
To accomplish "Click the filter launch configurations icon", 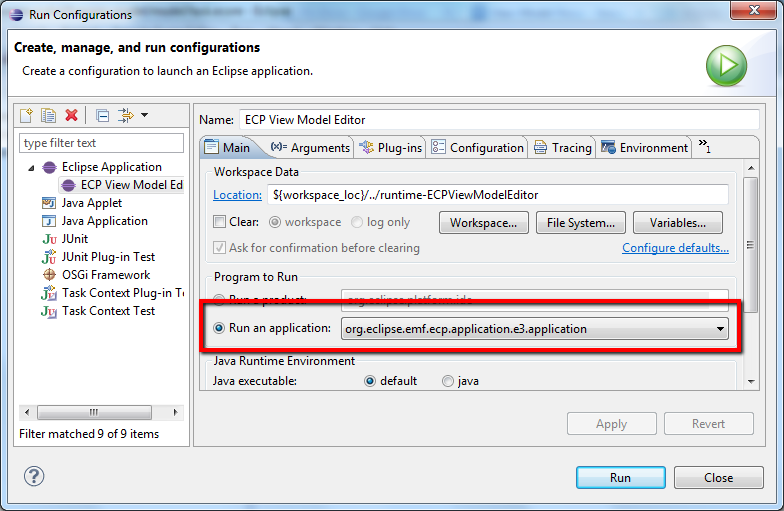I will 126,116.
